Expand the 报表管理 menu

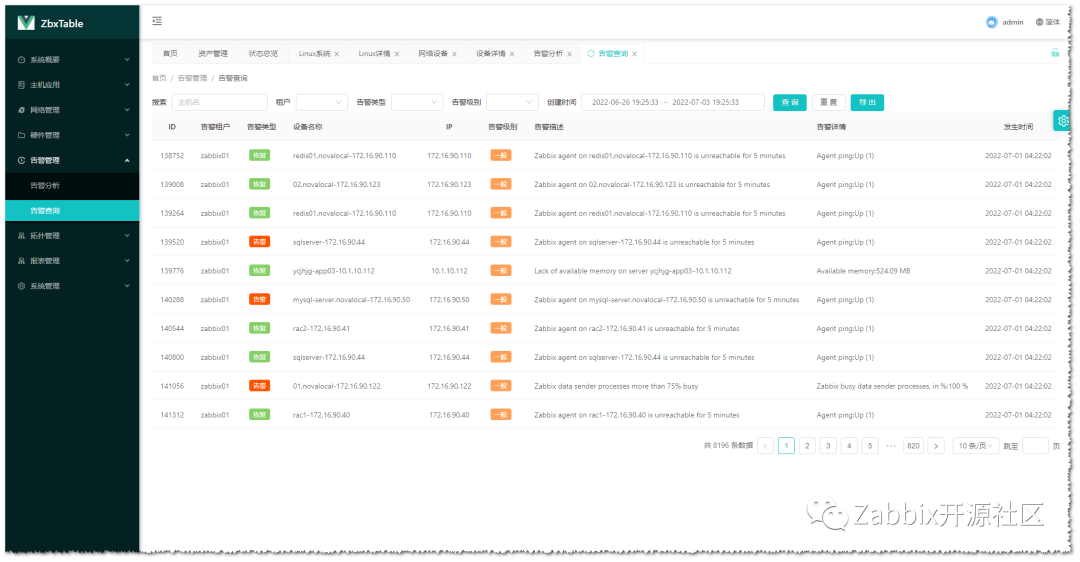pyautogui.click(x=127, y=261)
